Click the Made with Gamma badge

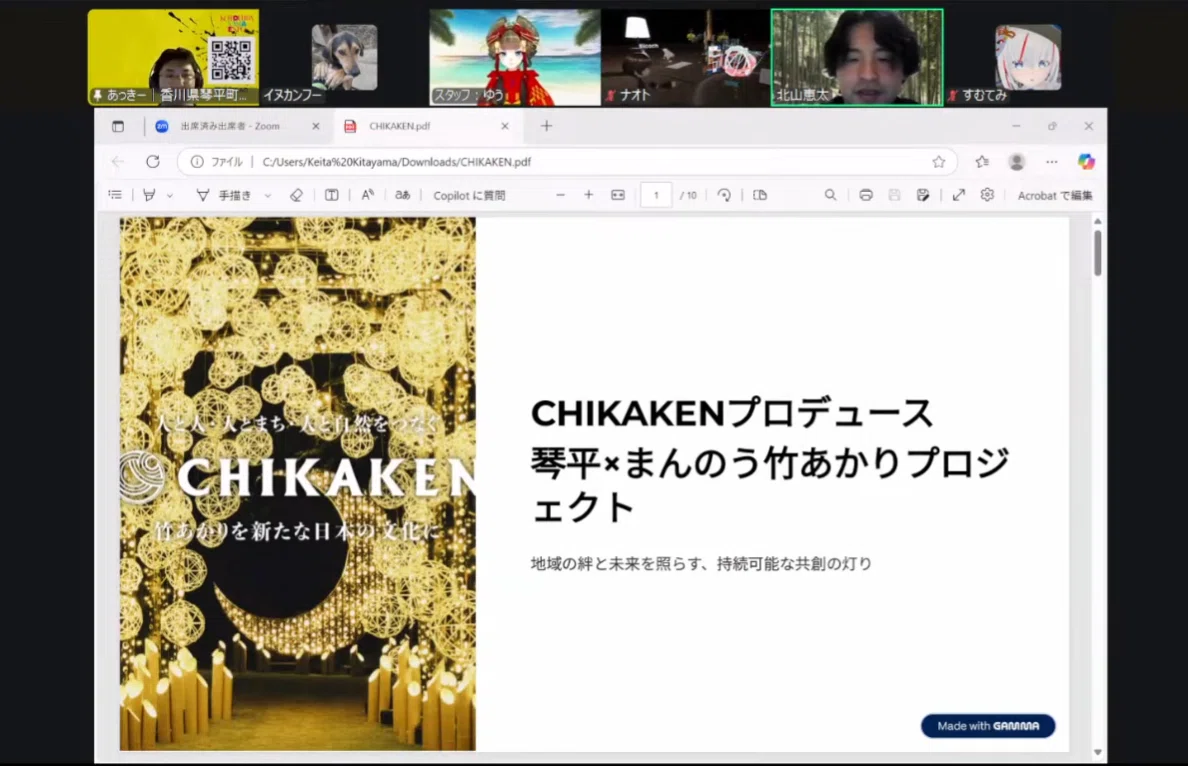click(x=988, y=726)
